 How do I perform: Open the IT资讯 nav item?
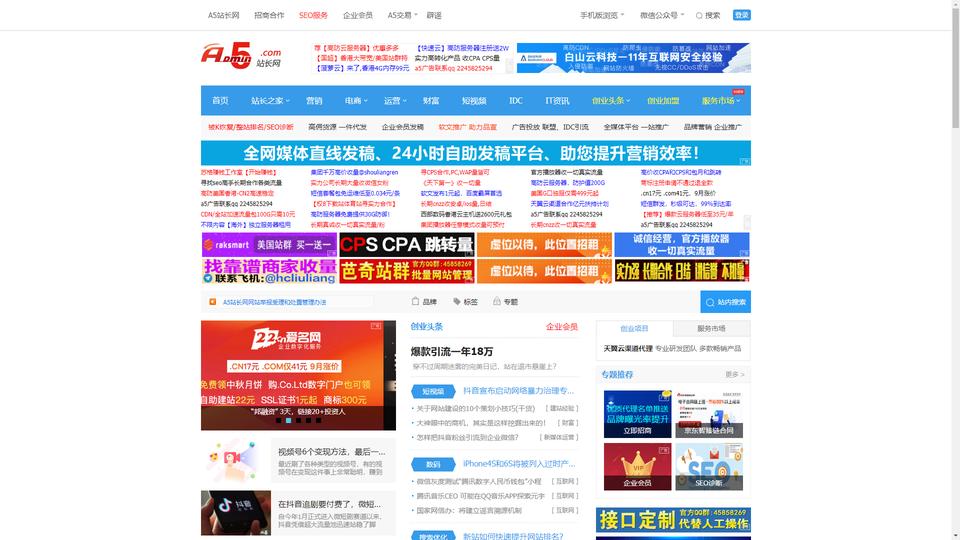pos(557,100)
